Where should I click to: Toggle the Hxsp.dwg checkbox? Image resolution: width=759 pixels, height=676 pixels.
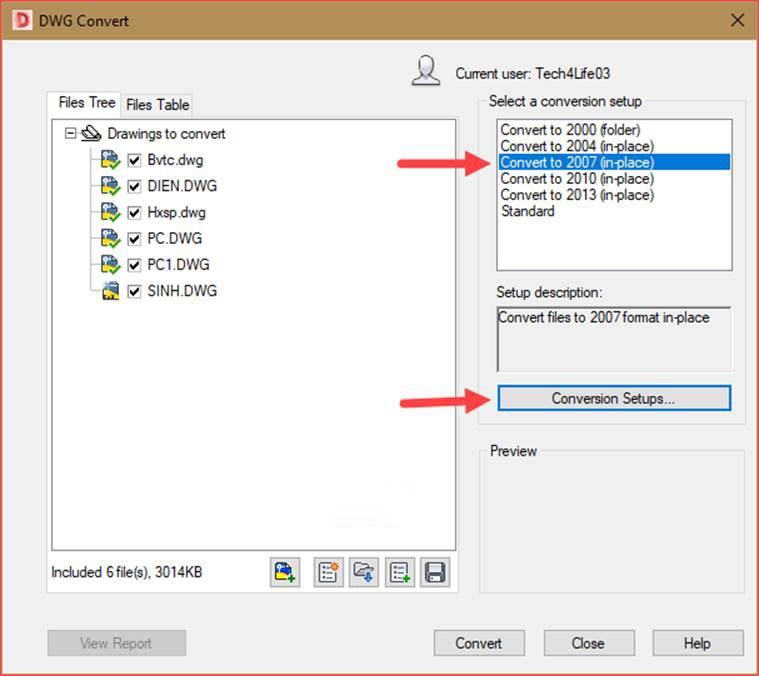tap(134, 212)
